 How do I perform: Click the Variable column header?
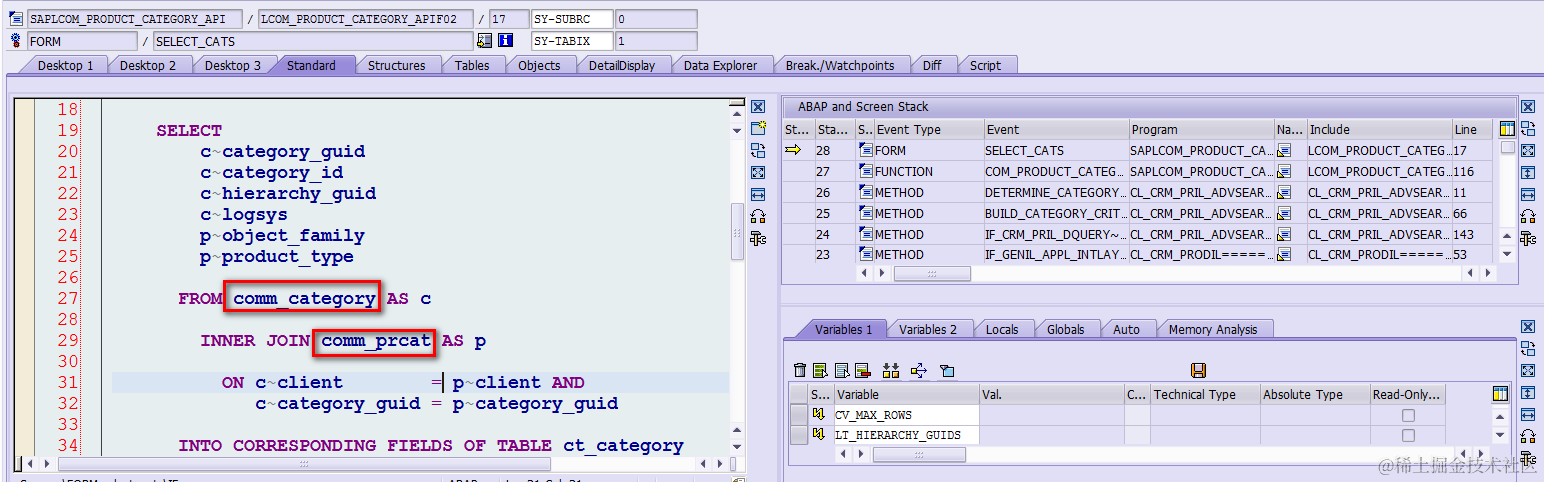[906, 394]
